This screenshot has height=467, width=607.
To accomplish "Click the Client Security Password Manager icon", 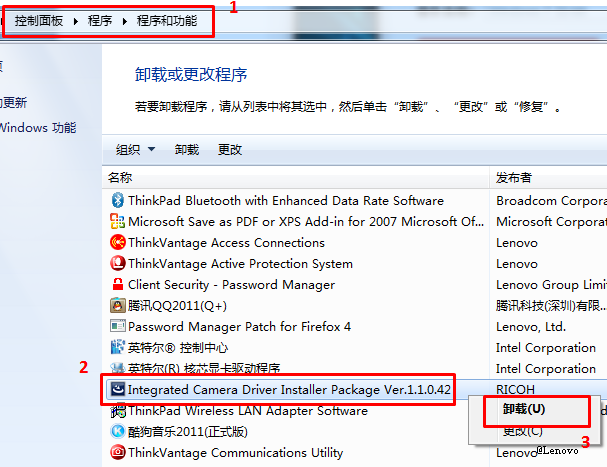I will pos(118,285).
